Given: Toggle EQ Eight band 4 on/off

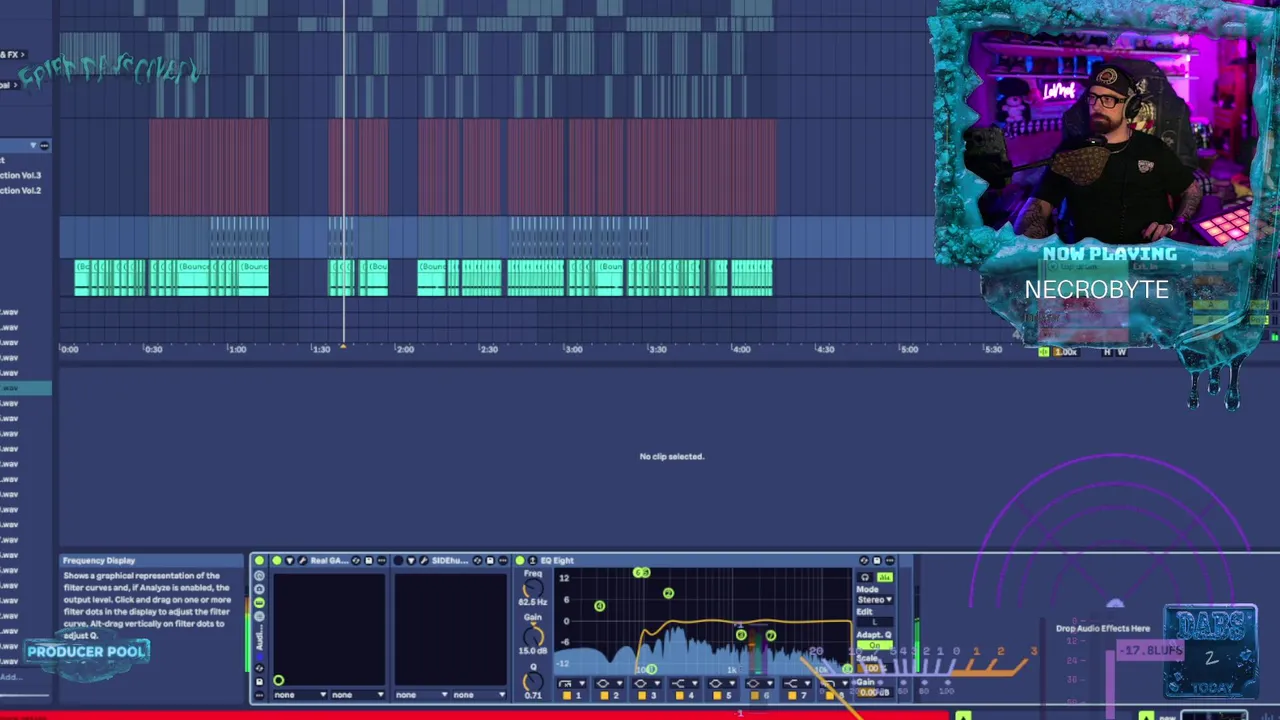Looking at the screenshot, I should pyautogui.click(x=680, y=696).
